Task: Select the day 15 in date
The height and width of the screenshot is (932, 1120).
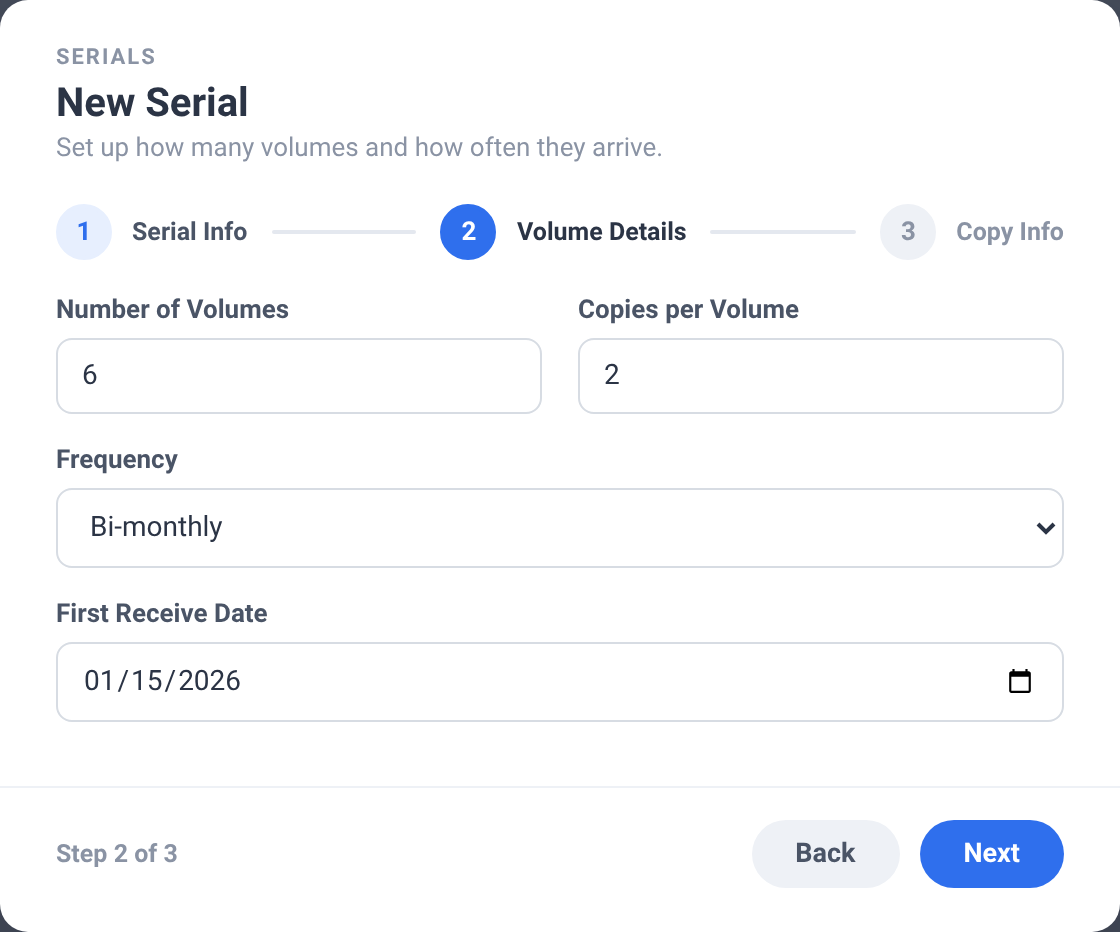Action: 146,681
